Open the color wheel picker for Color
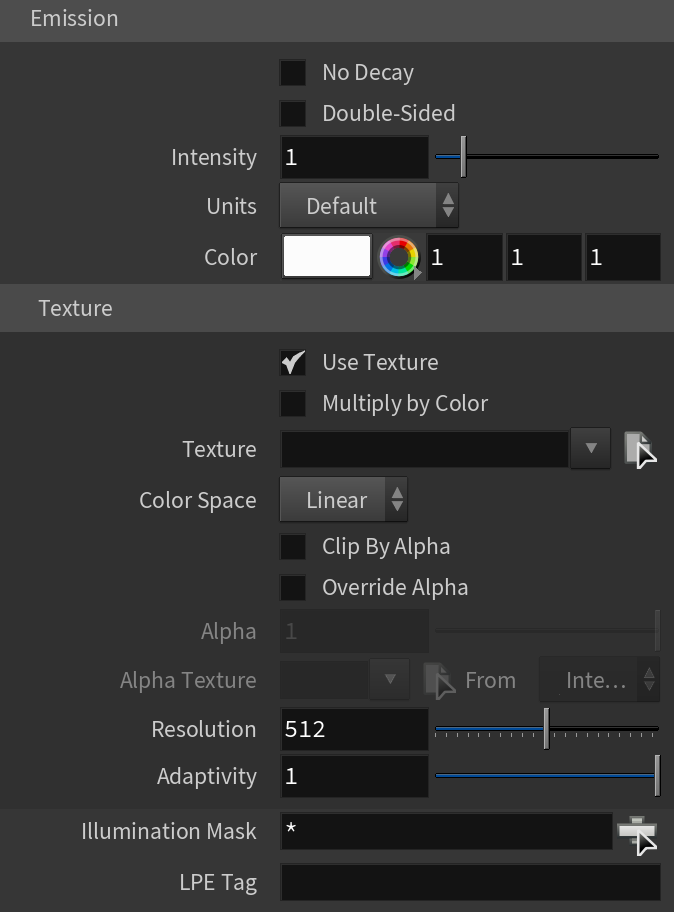 click(x=400, y=257)
